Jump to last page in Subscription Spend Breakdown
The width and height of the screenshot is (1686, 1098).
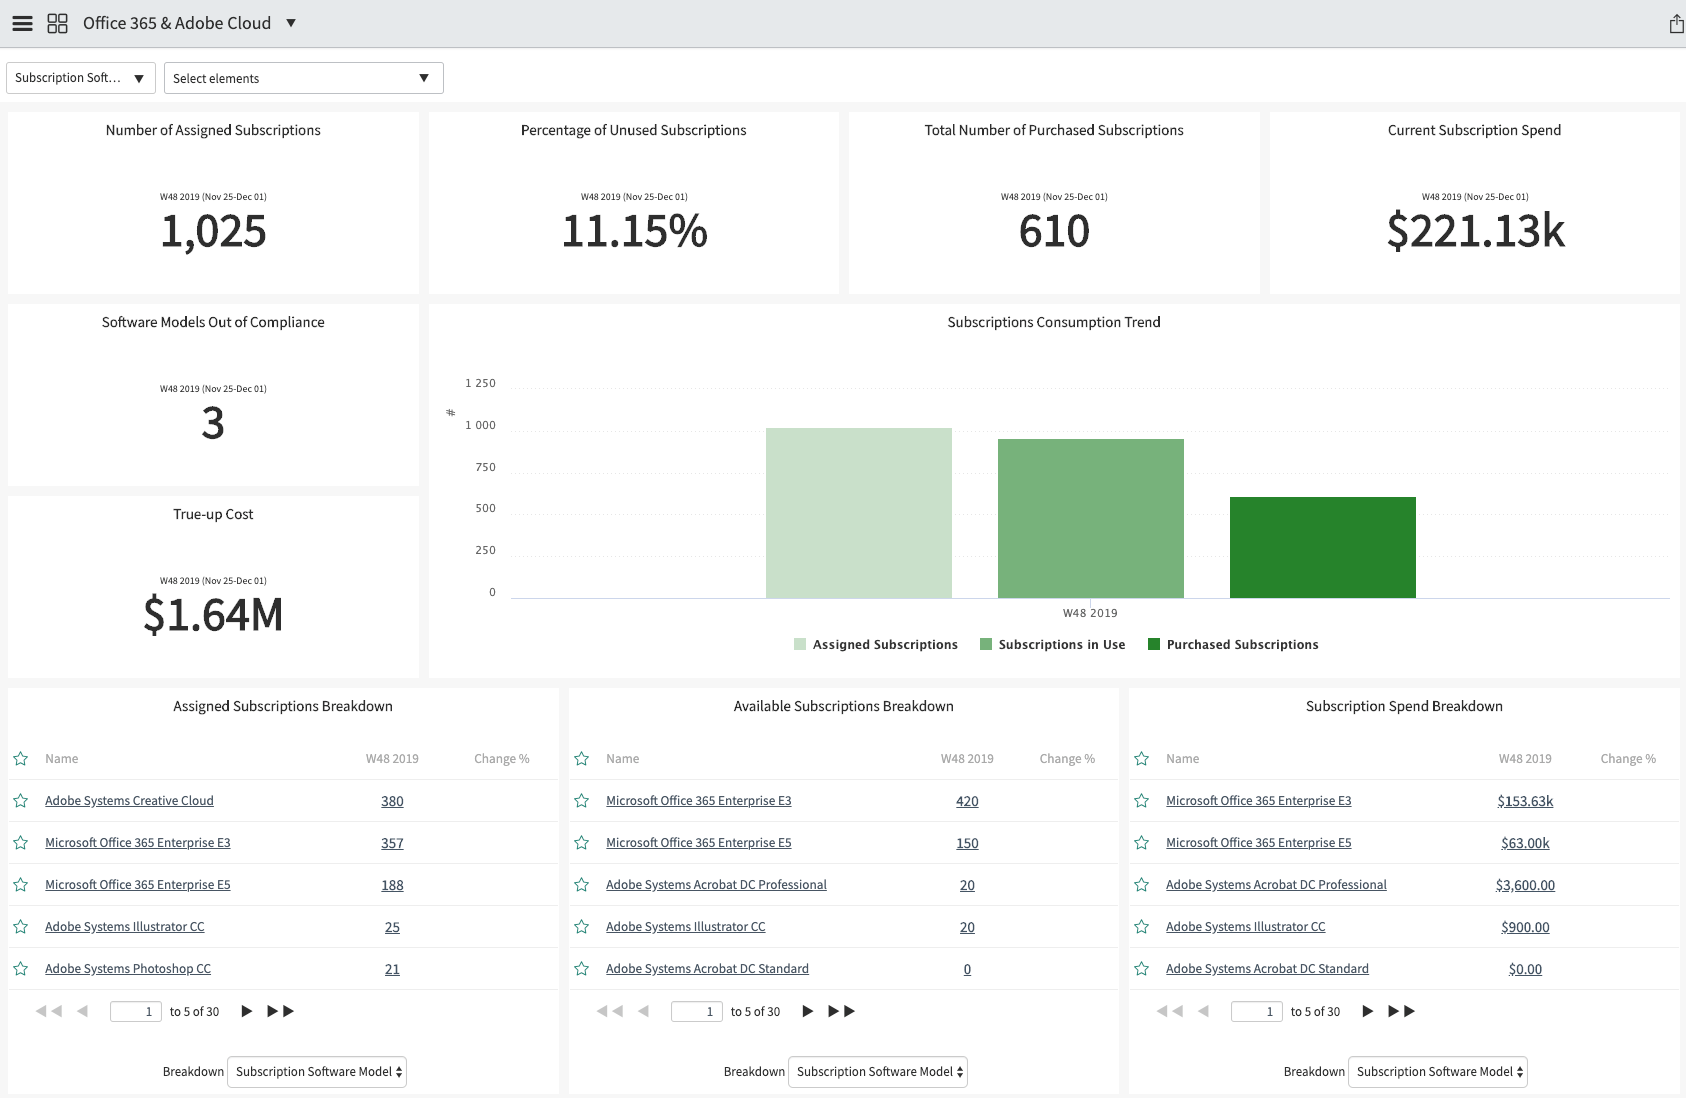coord(1402,1011)
